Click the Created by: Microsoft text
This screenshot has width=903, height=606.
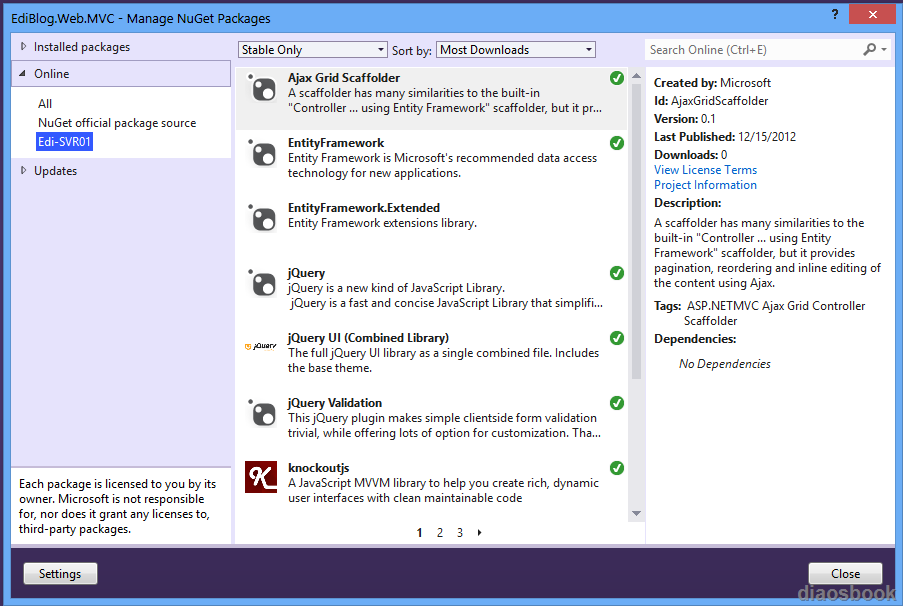tap(712, 83)
